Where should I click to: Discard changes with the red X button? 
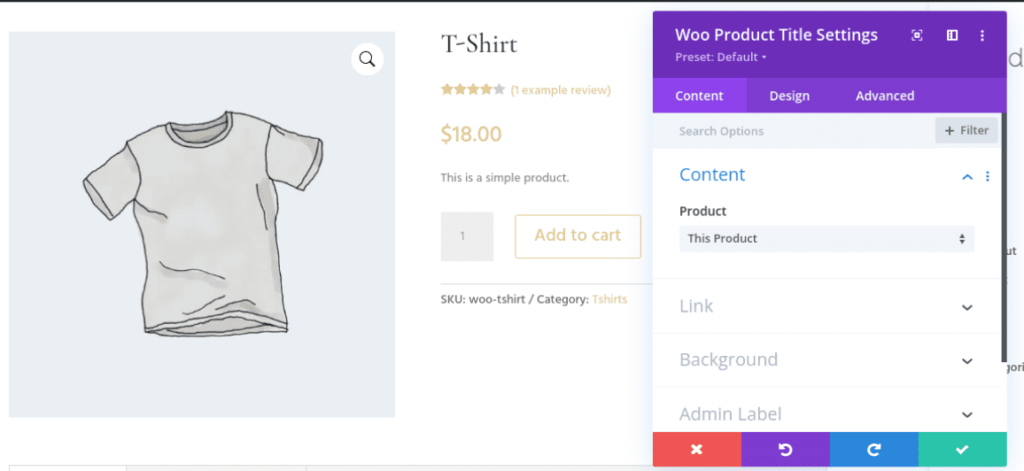click(x=696, y=450)
